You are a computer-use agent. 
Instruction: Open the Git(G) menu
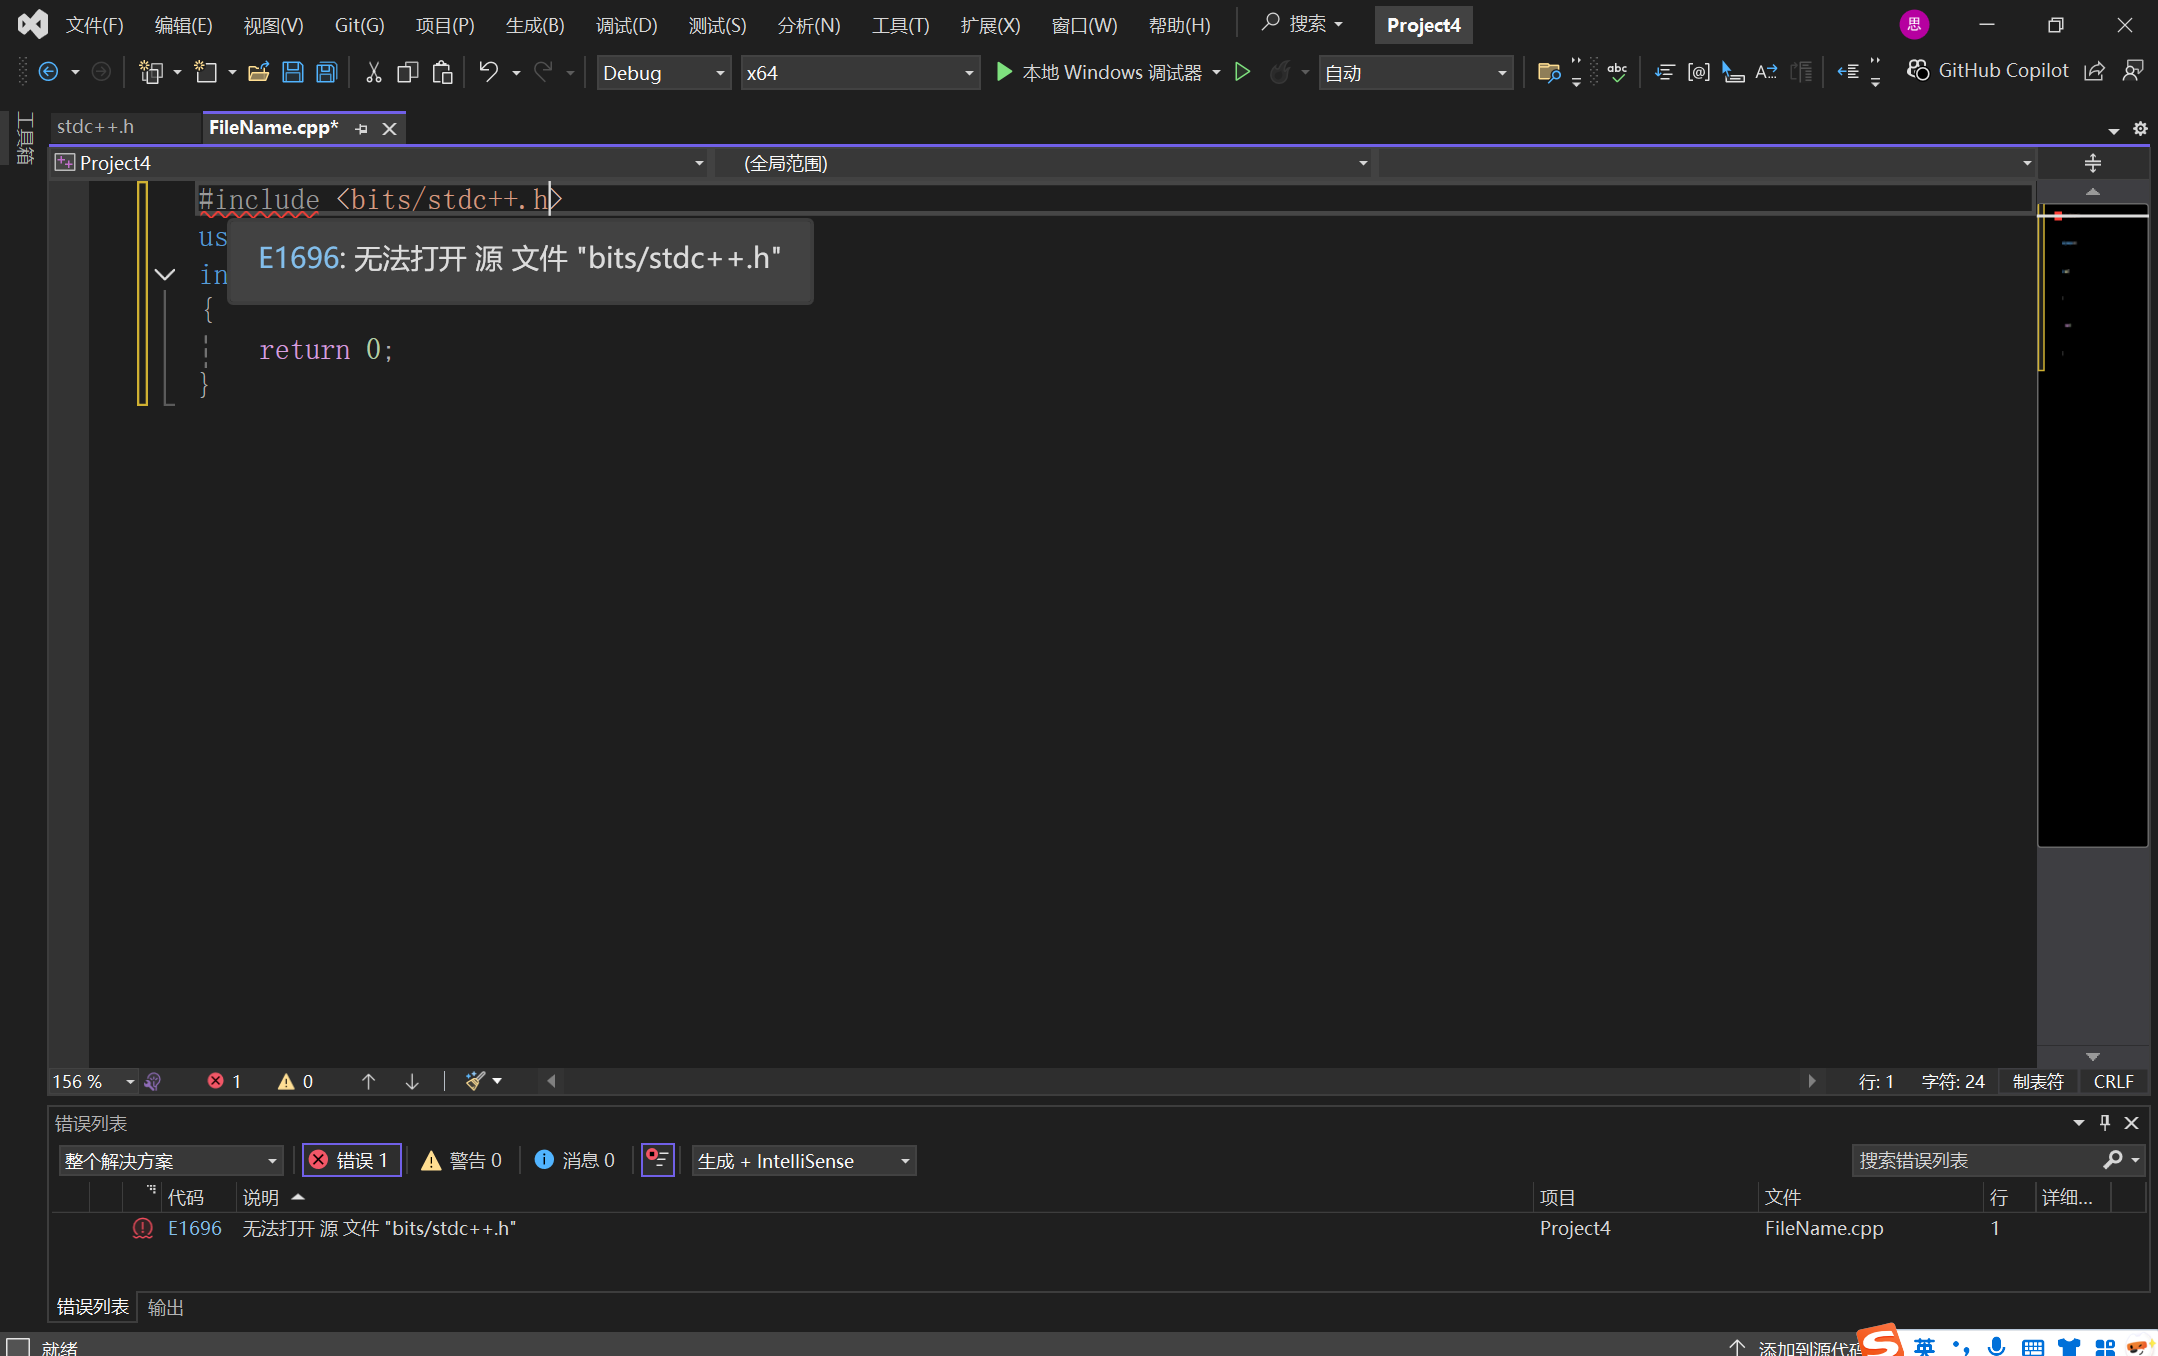[x=359, y=25]
